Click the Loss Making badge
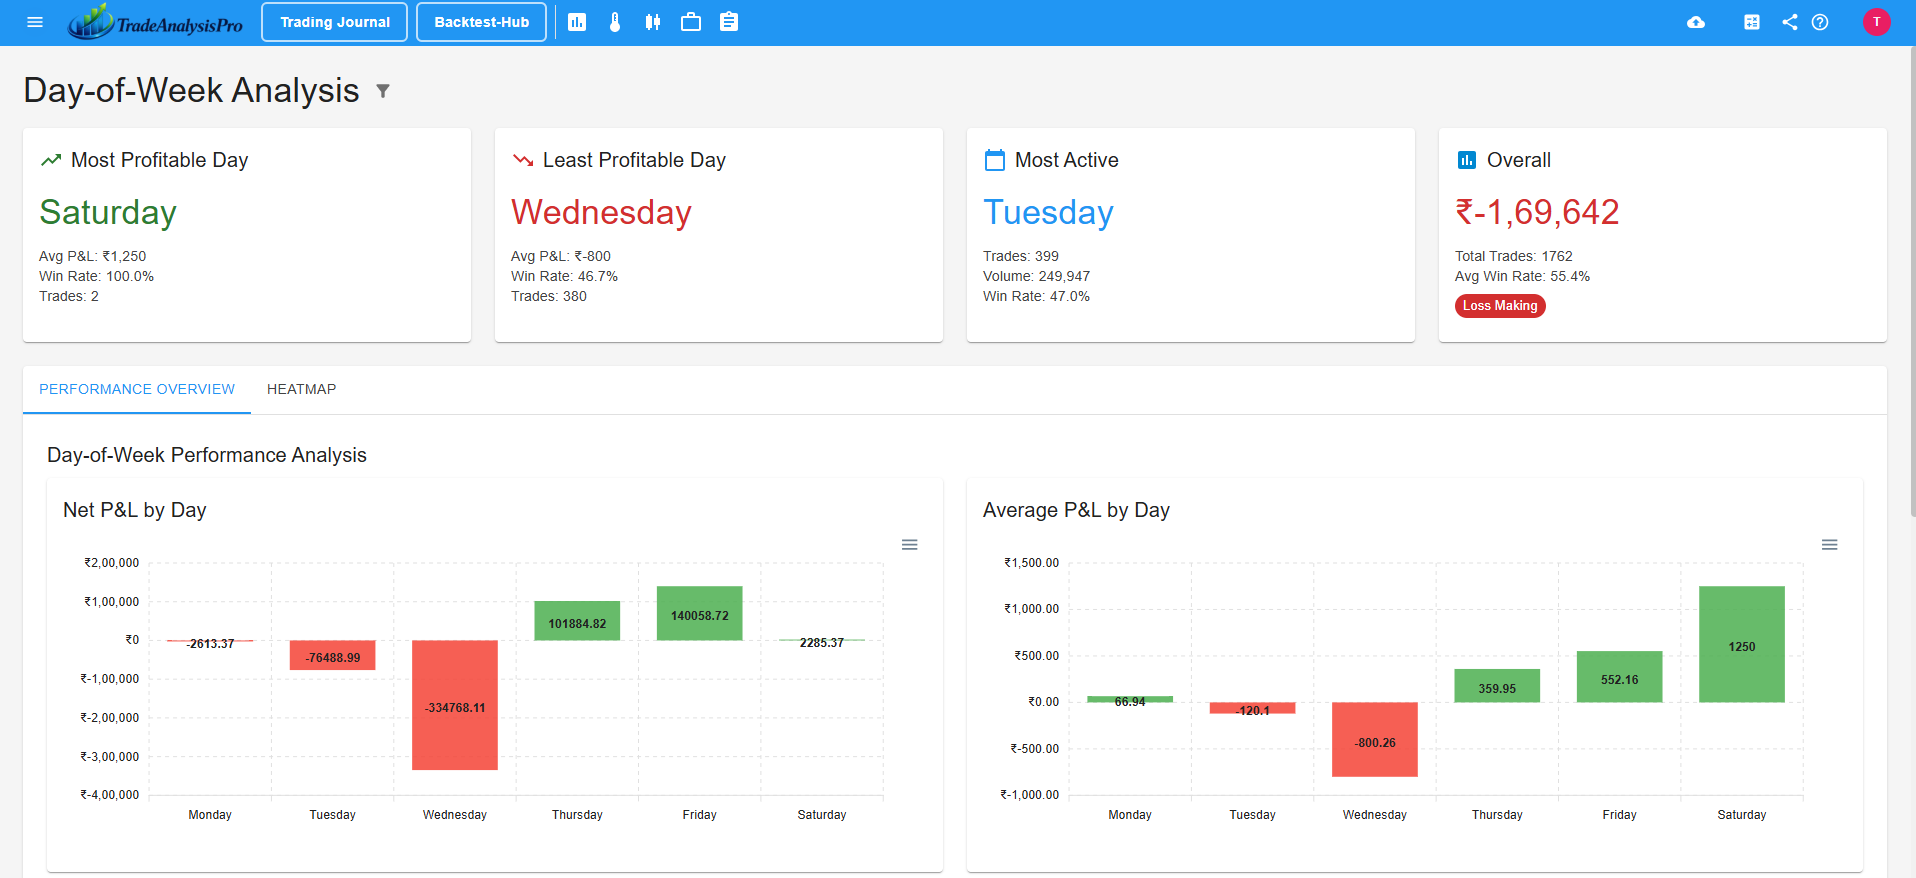This screenshot has width=1916, height=878. pos(1500,306)
